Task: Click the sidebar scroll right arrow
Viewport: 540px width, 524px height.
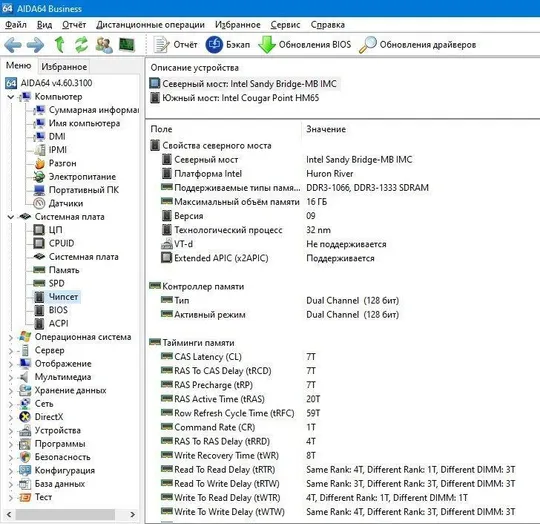Action: click(133, 515)
